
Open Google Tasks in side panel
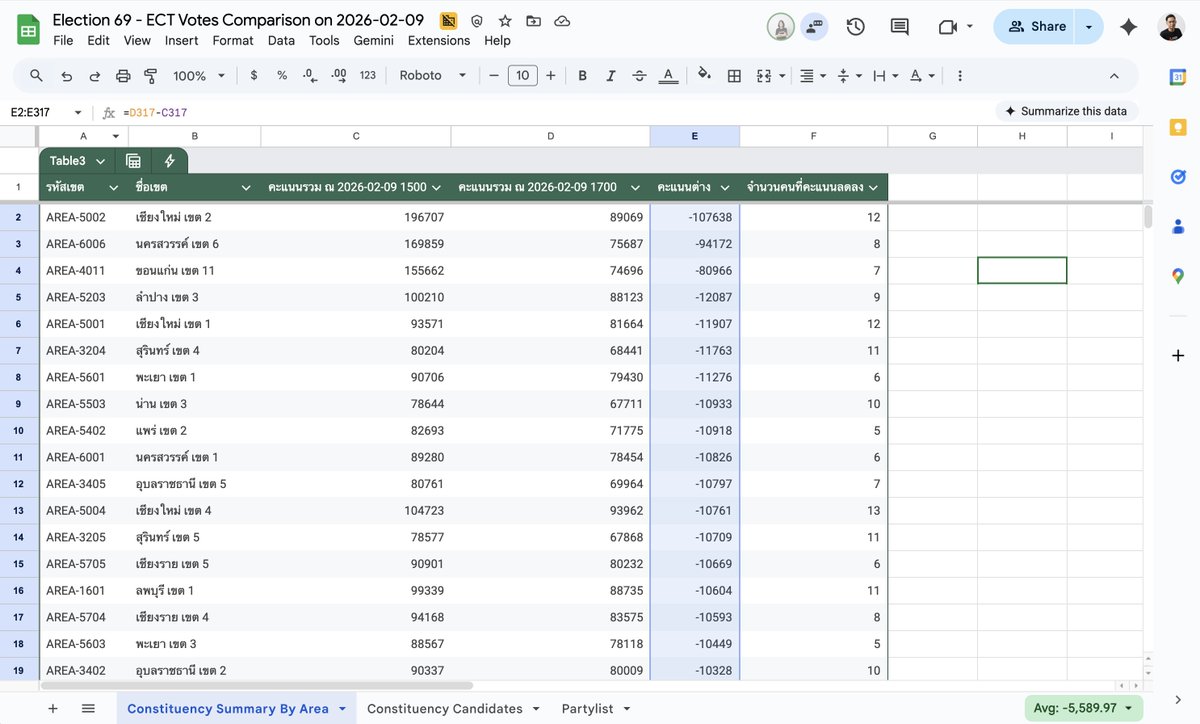(1178, 177)
